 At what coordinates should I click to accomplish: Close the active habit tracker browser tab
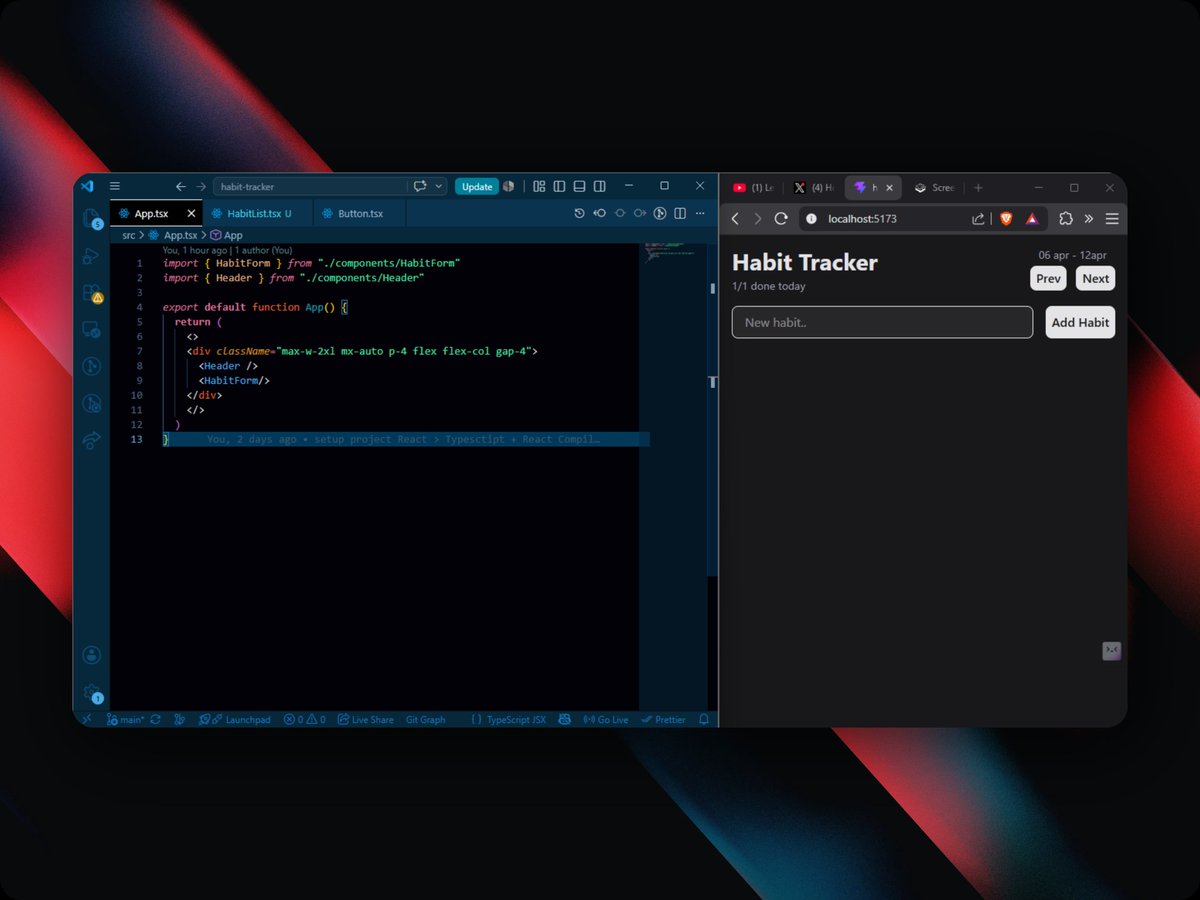click(889, 187)
